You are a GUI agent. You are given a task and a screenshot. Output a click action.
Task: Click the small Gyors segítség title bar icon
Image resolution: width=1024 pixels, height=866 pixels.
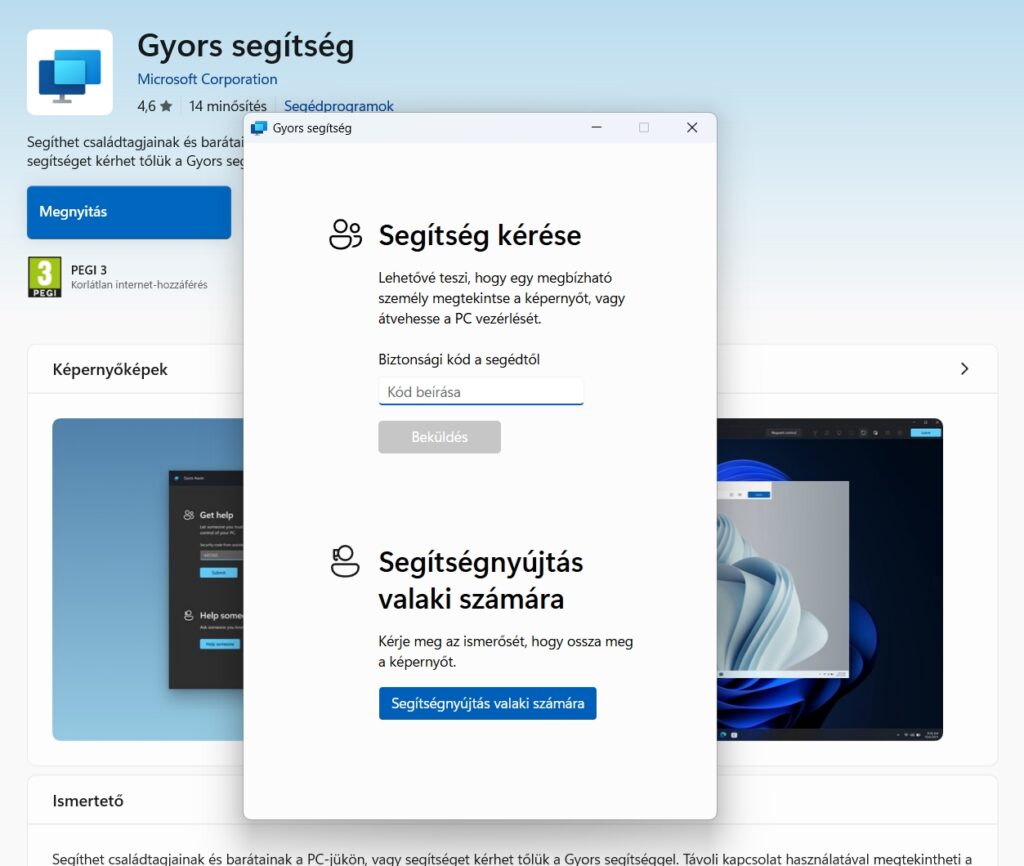point(259,128)
